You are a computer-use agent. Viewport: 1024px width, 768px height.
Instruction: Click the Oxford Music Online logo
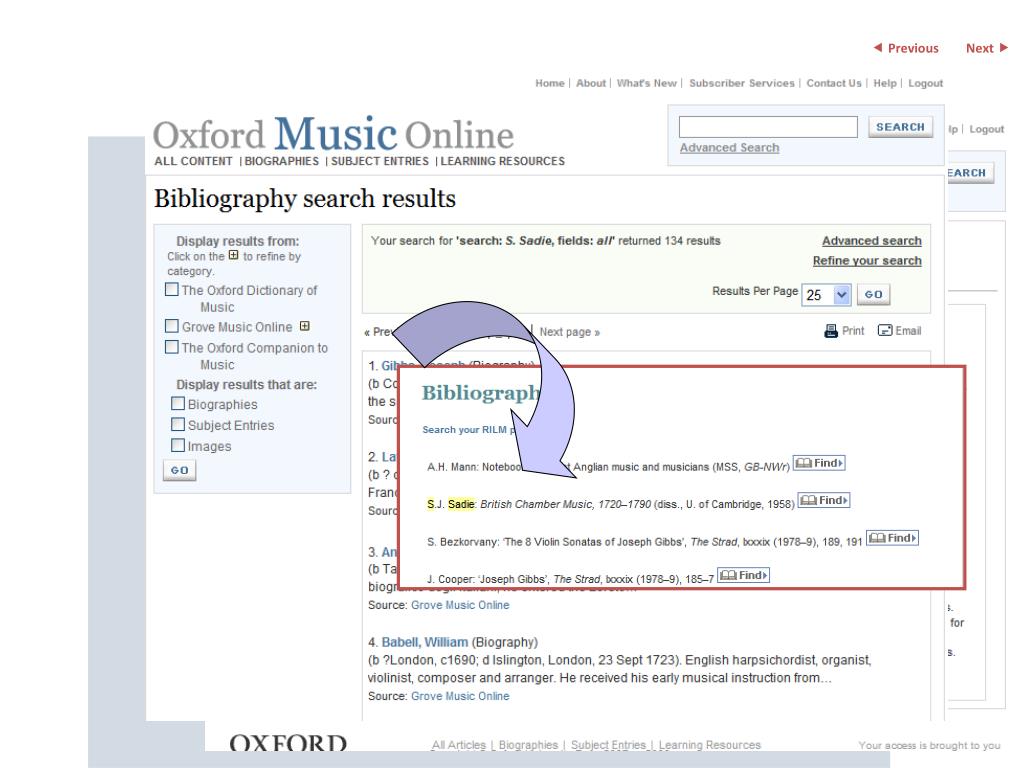333,135
